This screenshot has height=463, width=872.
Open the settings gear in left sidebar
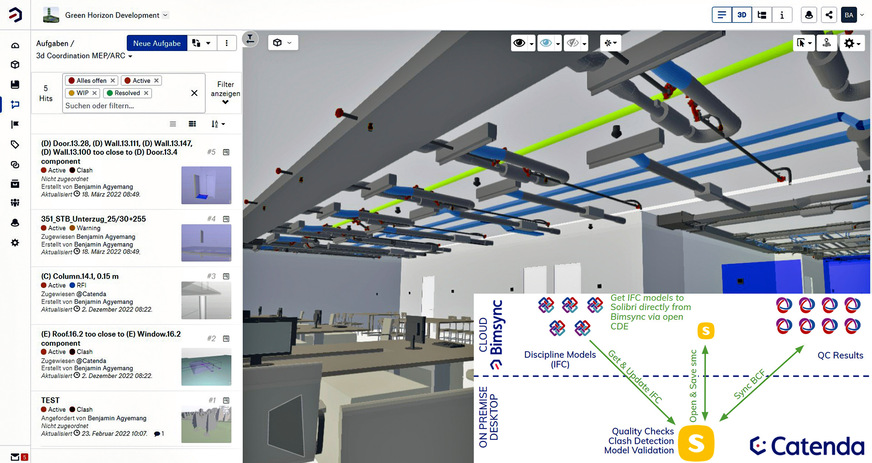click(15, 243)
